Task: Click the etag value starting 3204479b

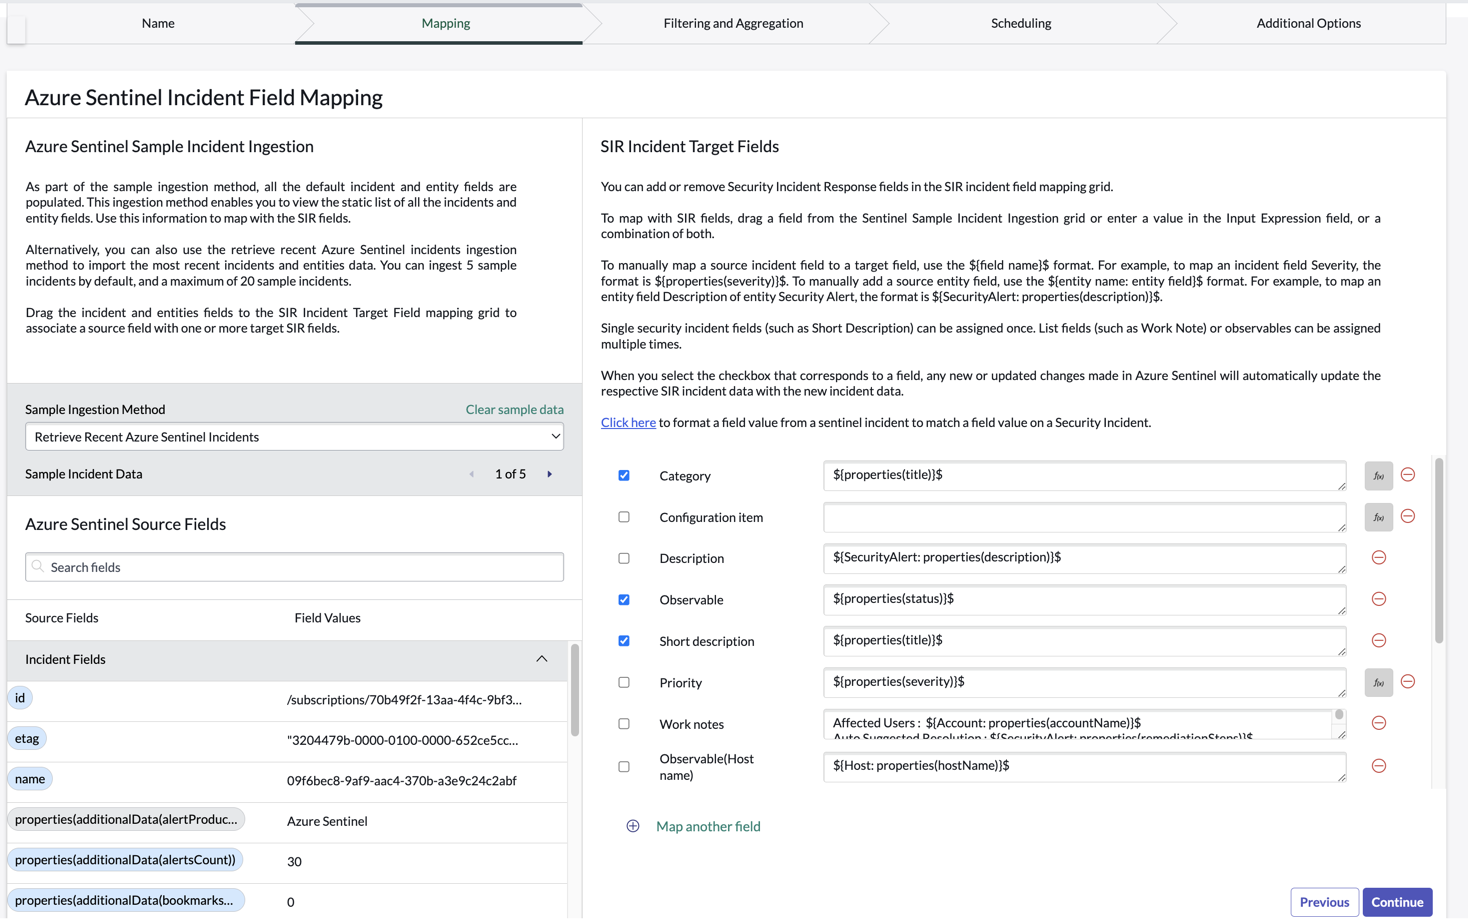Action: click(x=403, y=741)
